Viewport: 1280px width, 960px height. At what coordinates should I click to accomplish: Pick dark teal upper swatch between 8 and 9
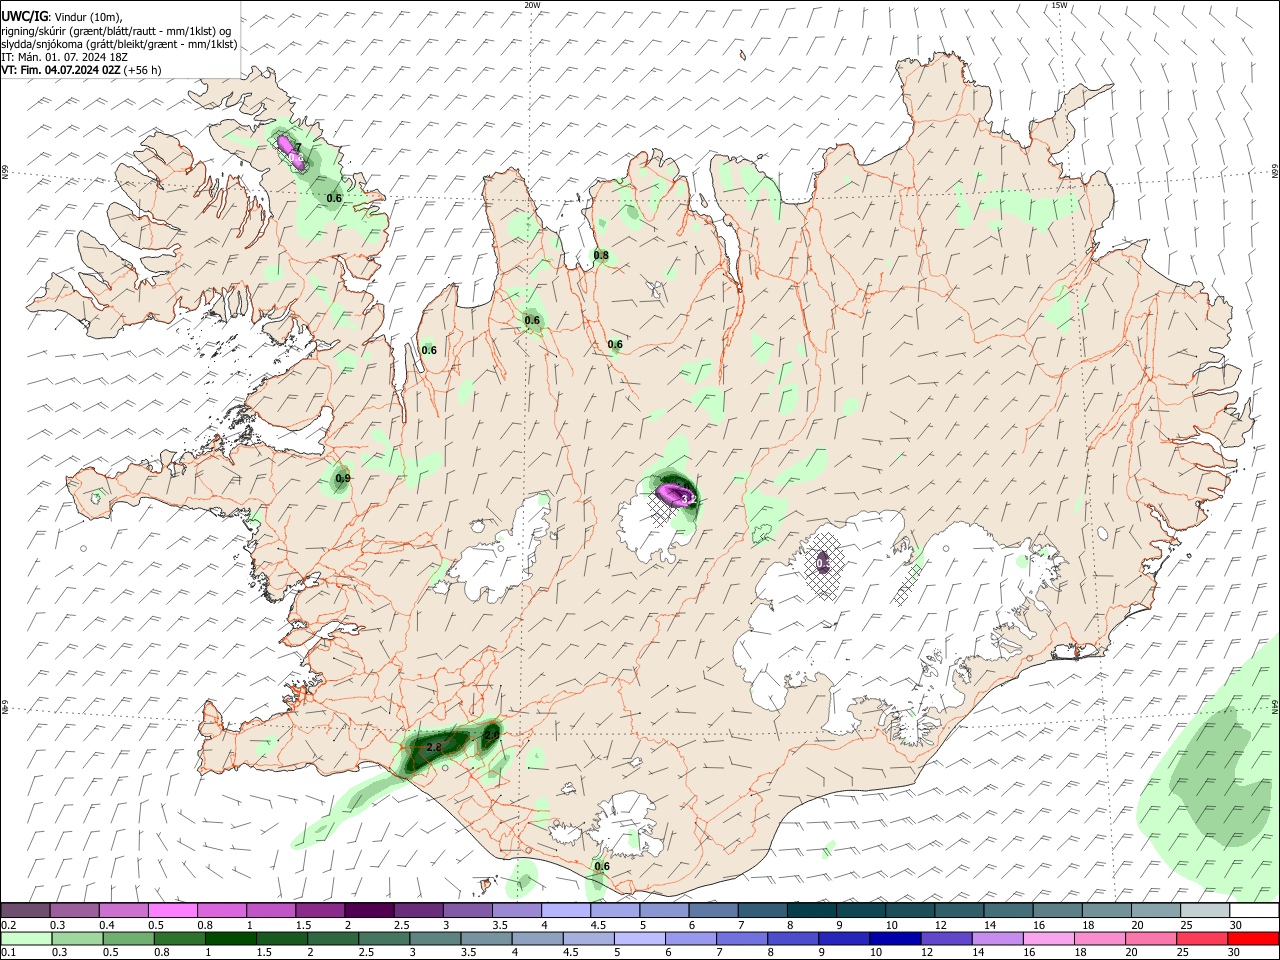pyautogui.click(x=812, y=911)
